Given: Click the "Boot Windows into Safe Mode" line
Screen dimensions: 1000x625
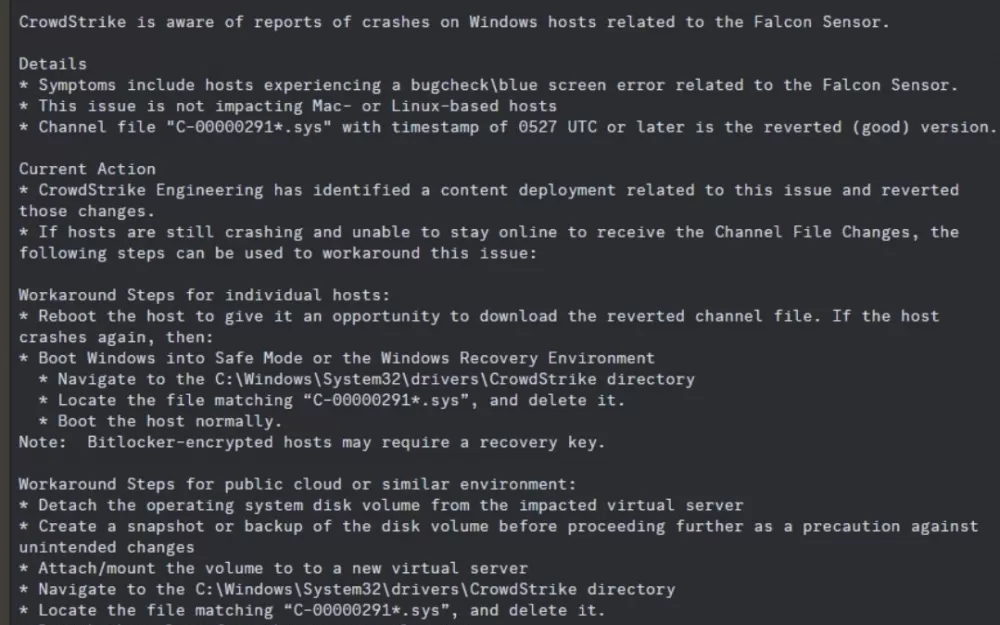Looking at the screenshot, I should pos(337,358).
